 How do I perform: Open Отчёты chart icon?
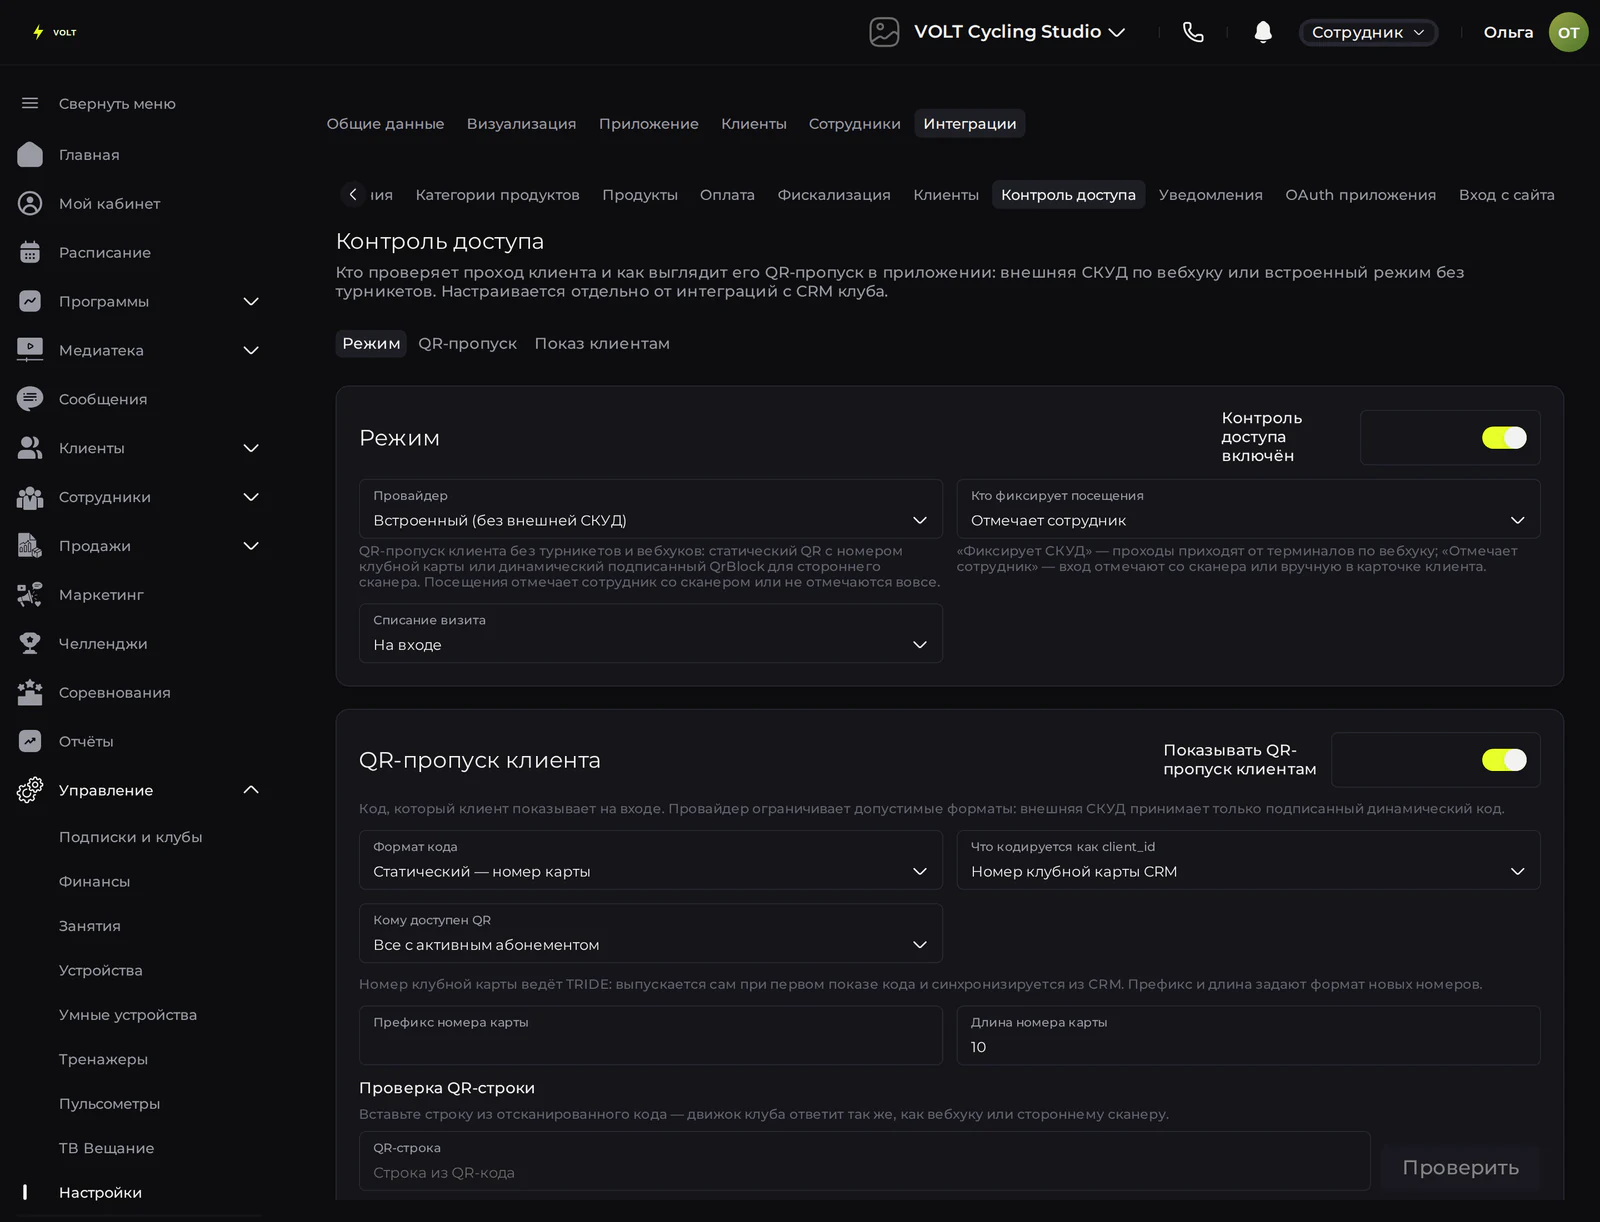30,741
